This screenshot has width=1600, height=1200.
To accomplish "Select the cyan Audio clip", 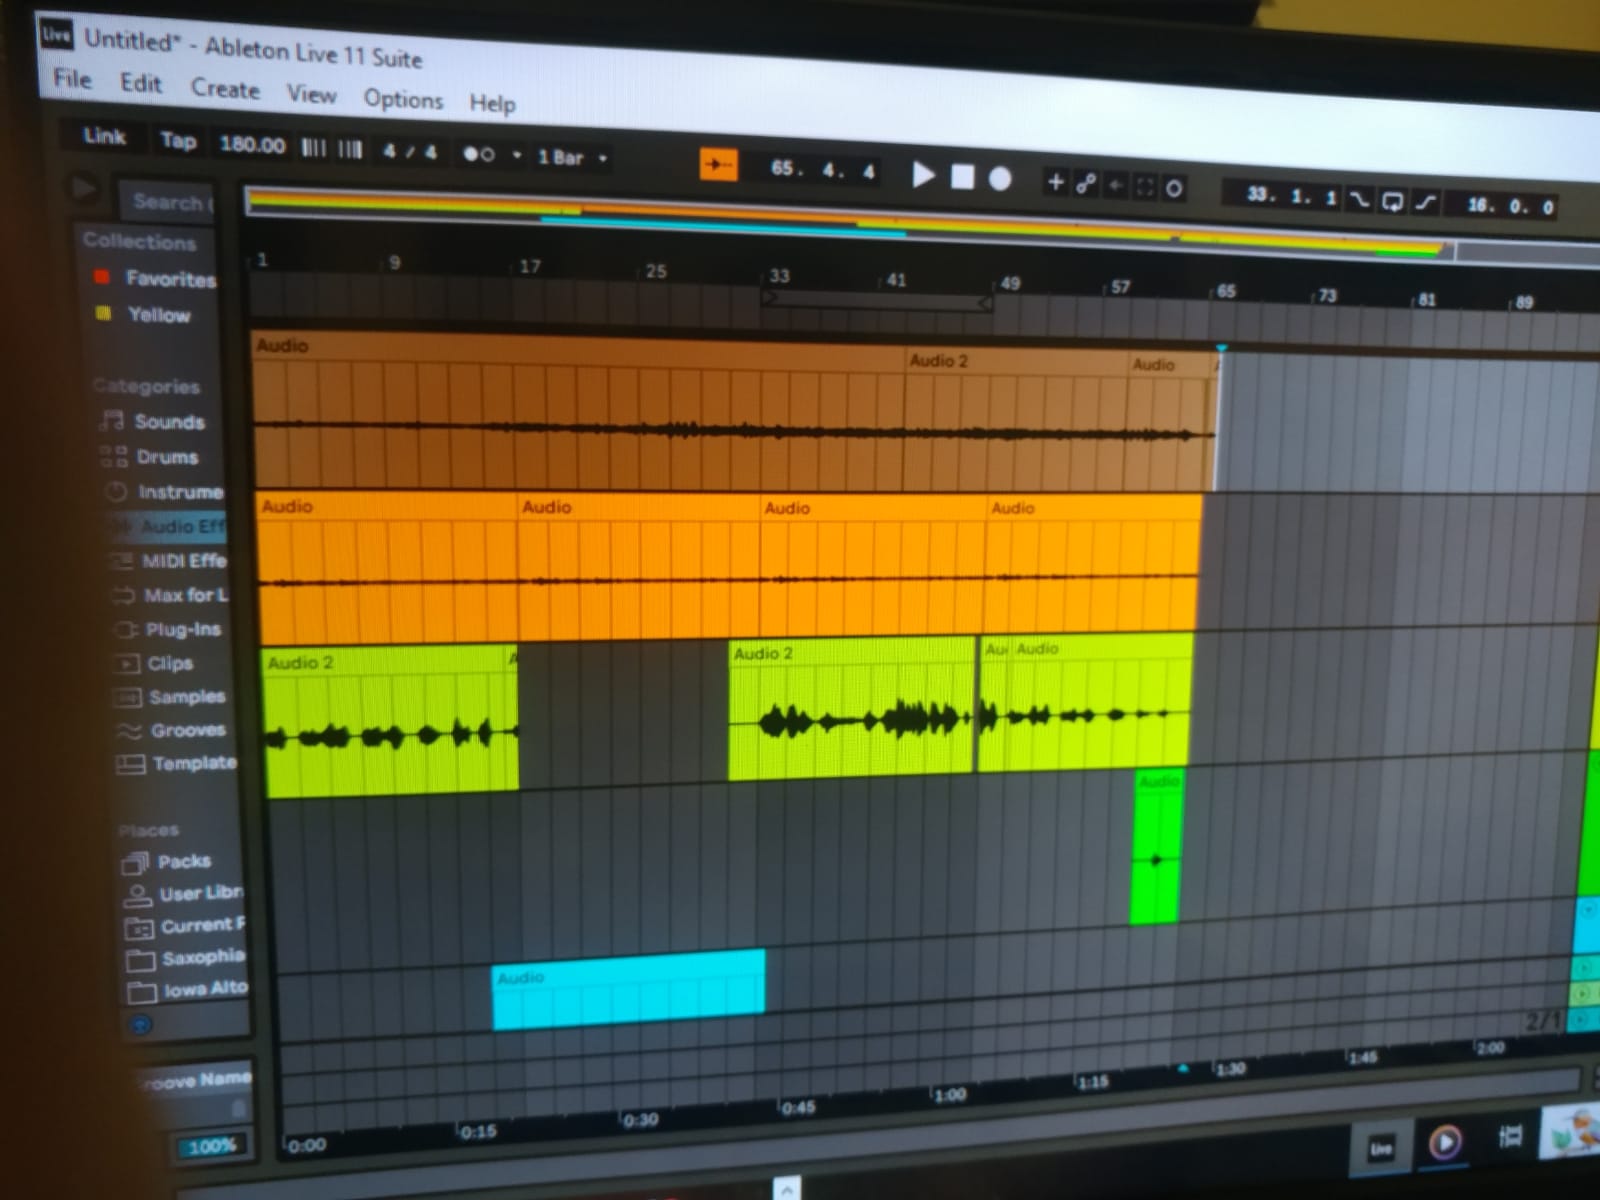I will [x=629, y=989].
